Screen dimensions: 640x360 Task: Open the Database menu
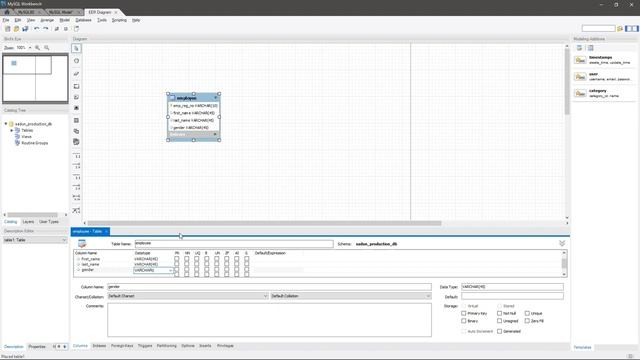[x=83, y=20]
